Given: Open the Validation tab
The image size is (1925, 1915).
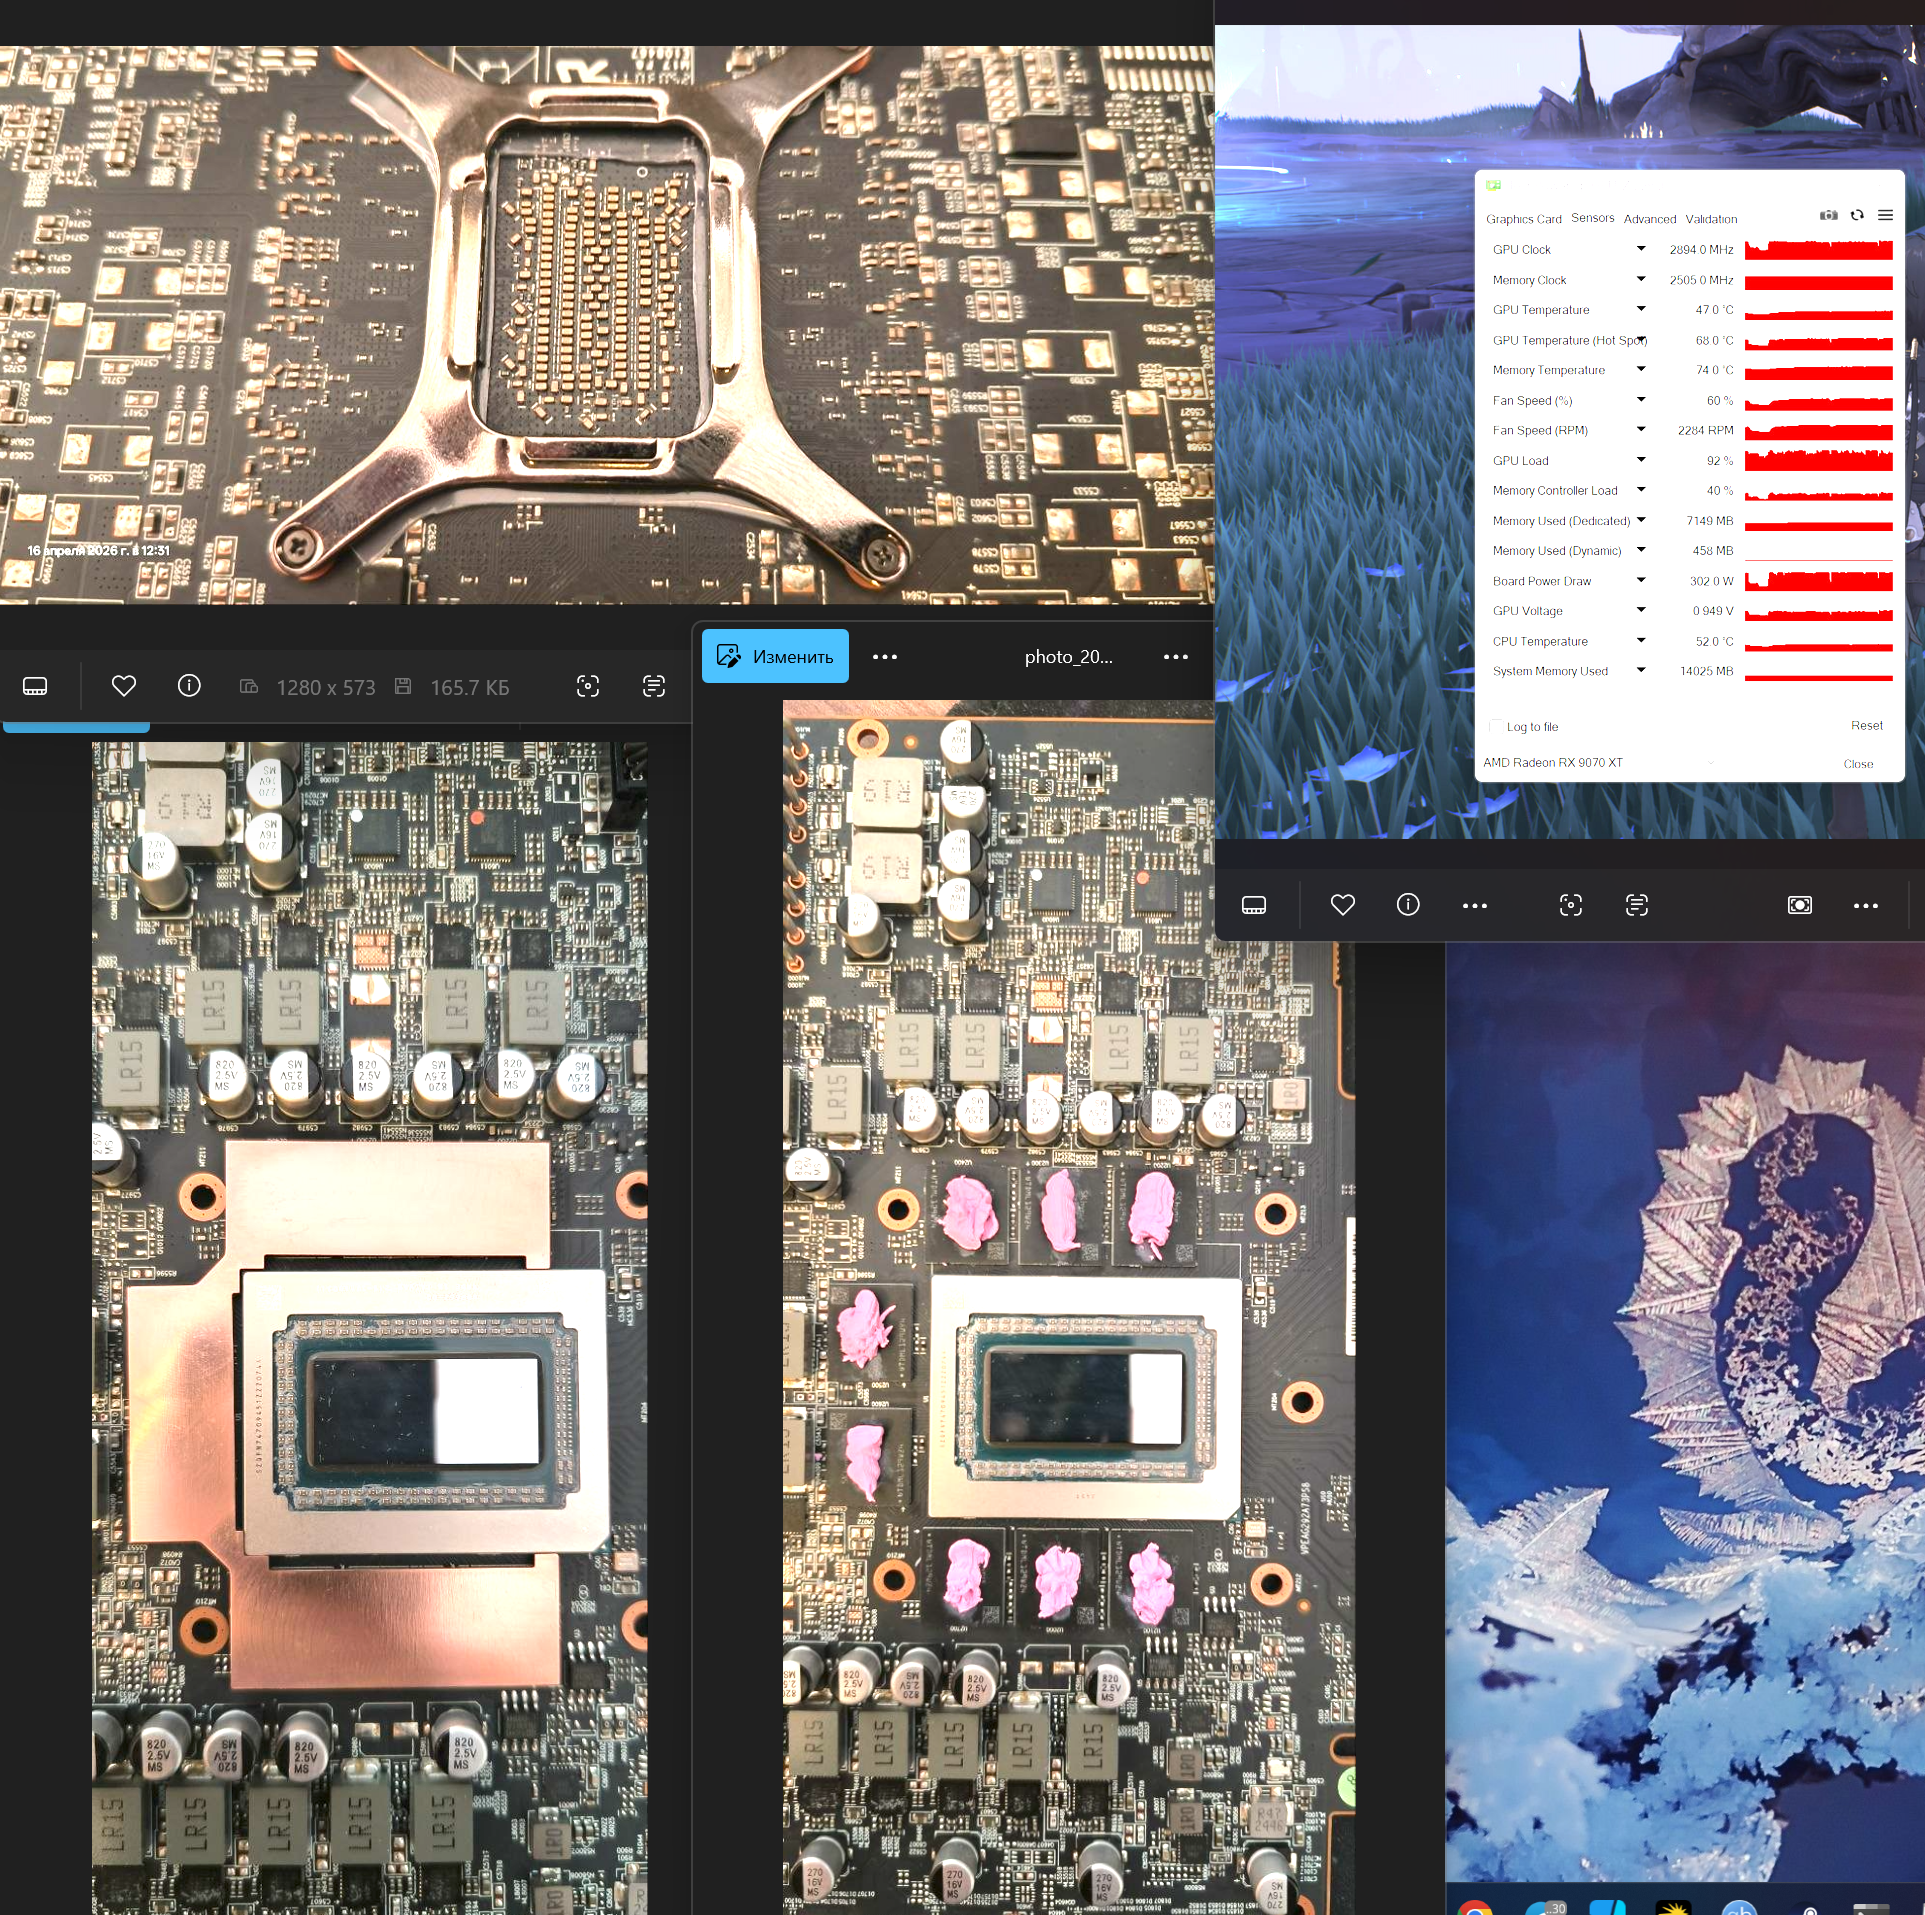Looking at the screenshot, I should click(x=1711, y=219).
